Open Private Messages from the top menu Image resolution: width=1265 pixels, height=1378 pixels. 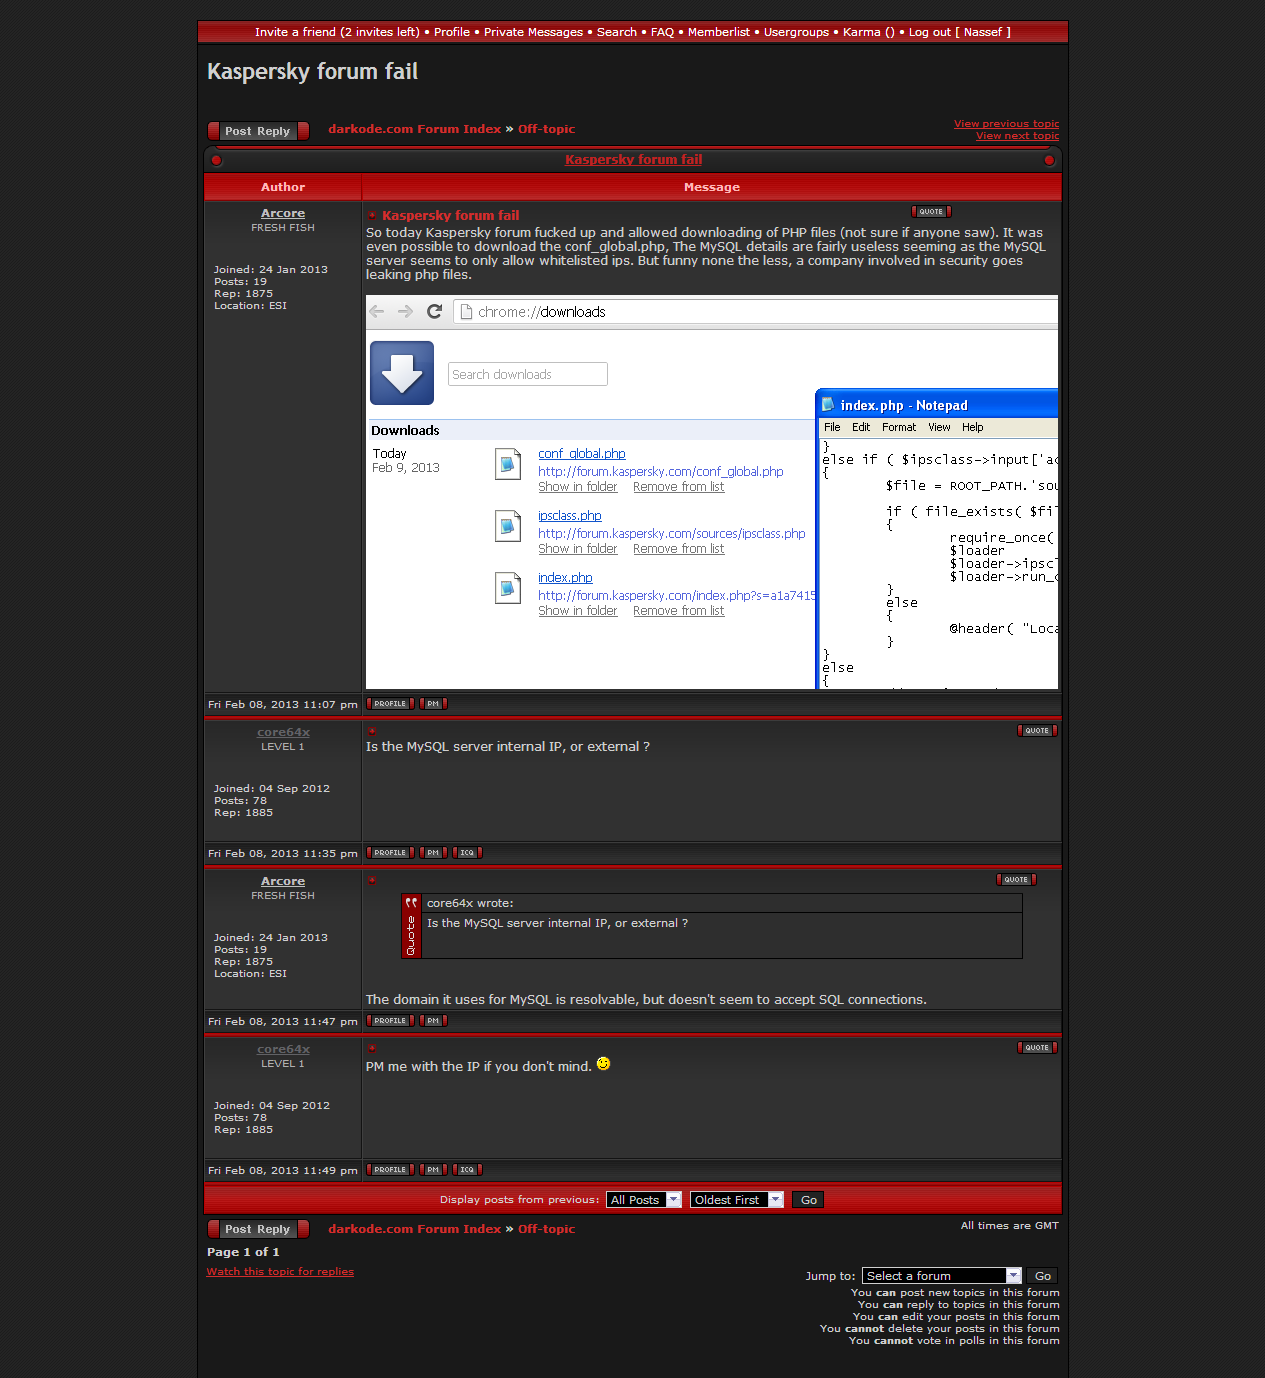pyautogui.click(x=533, y=32)
